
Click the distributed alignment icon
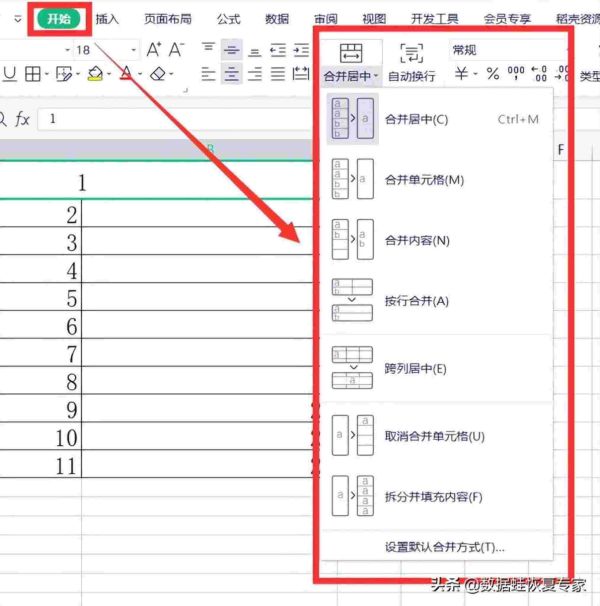click(x=301, y=73)
